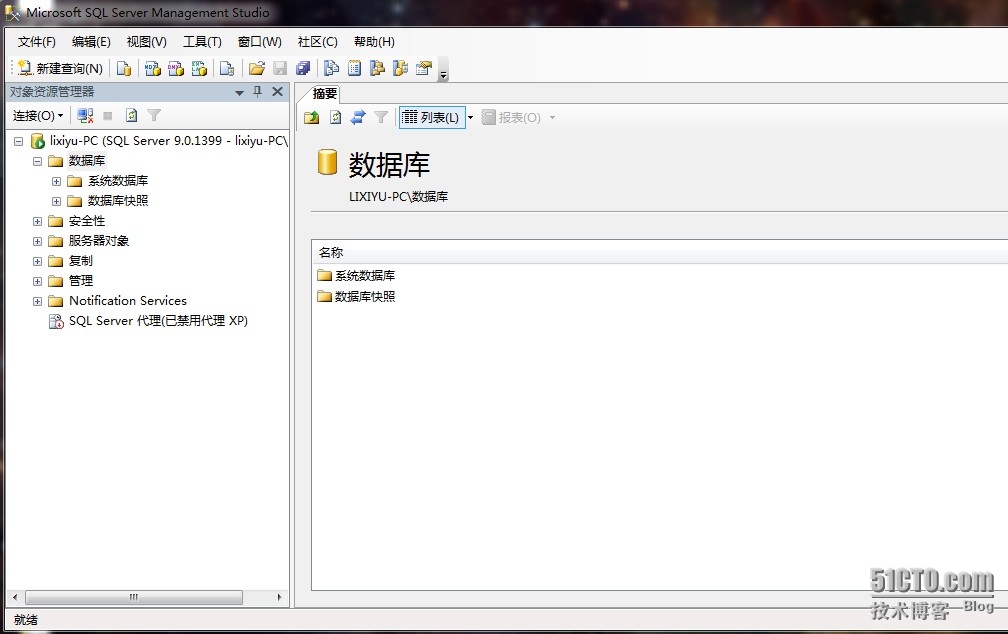Click the Database Engine Query icon in toolbar
Image resolution: width=1008 pixels, height=634 pixels.
(x=123, y=68)
